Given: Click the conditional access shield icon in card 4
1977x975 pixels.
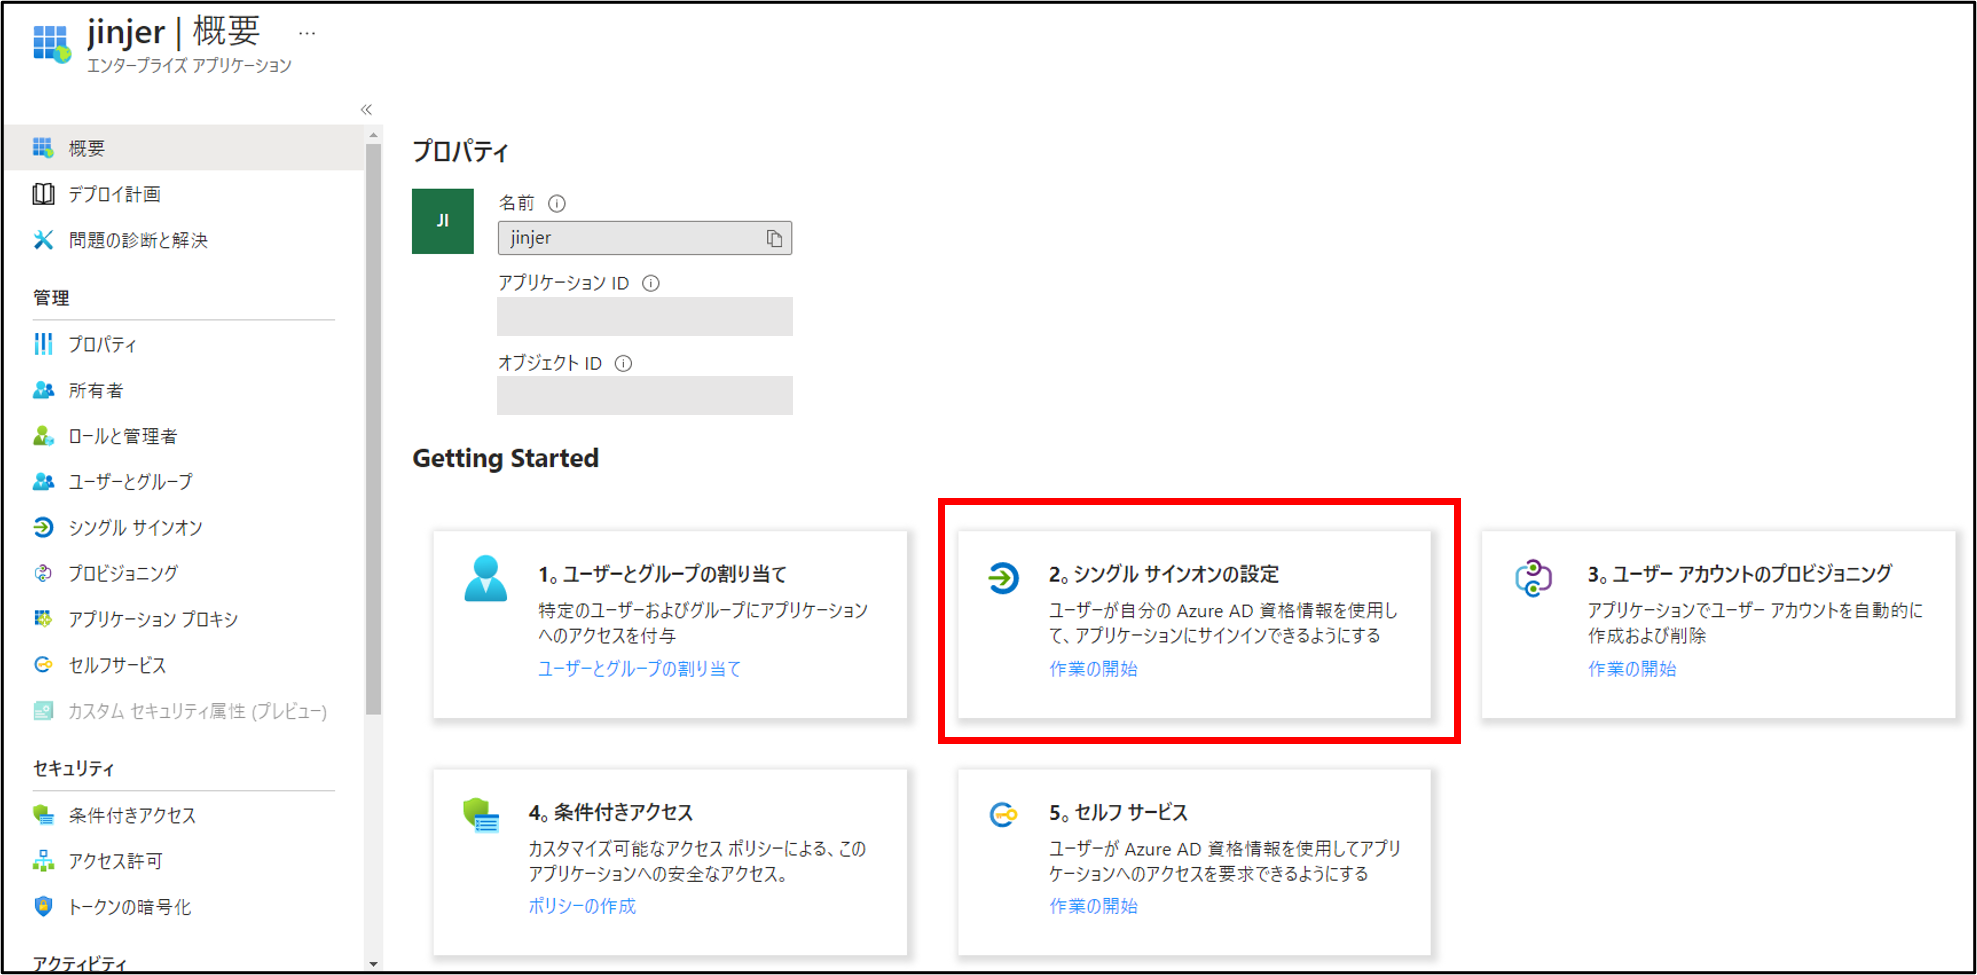Looking at the screenshot, I should tap(481, 816).
